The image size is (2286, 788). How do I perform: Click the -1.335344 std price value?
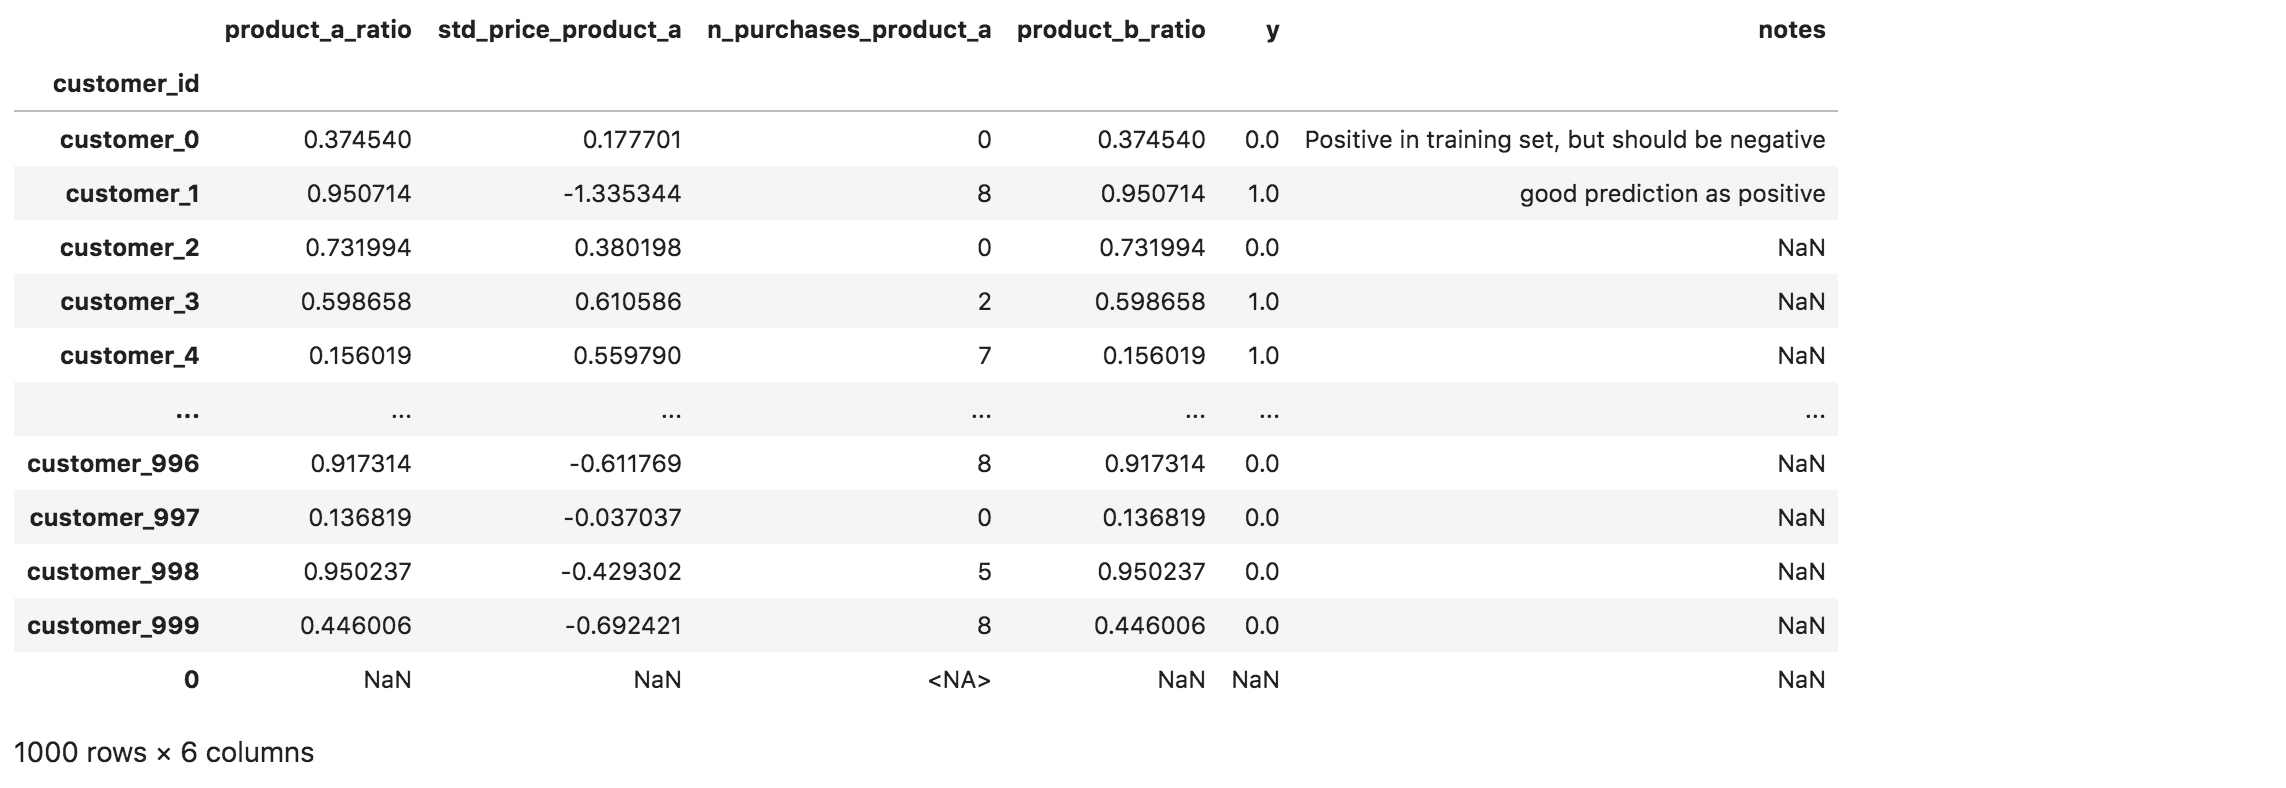(622, 194)
